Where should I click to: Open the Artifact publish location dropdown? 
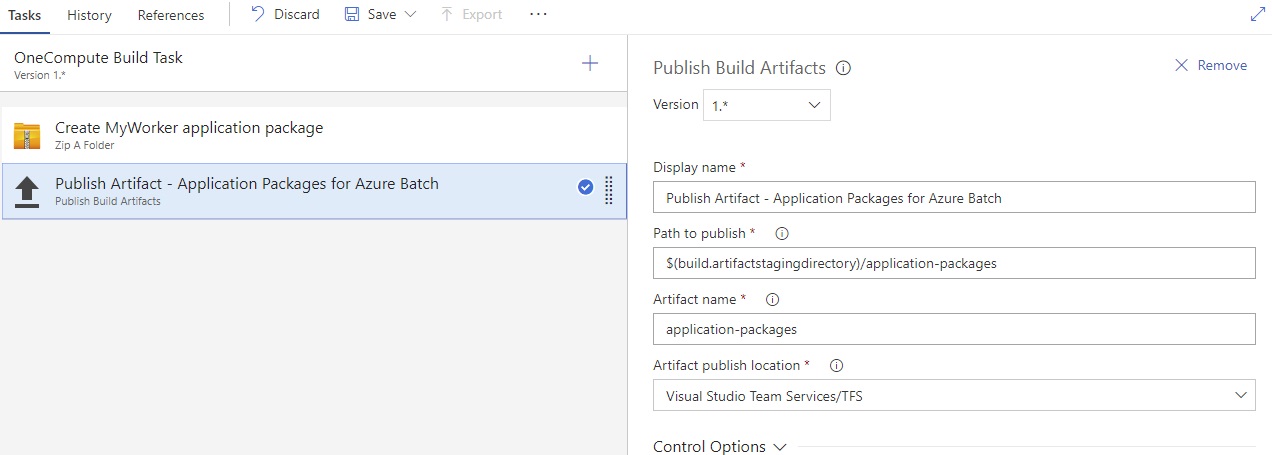953,396
